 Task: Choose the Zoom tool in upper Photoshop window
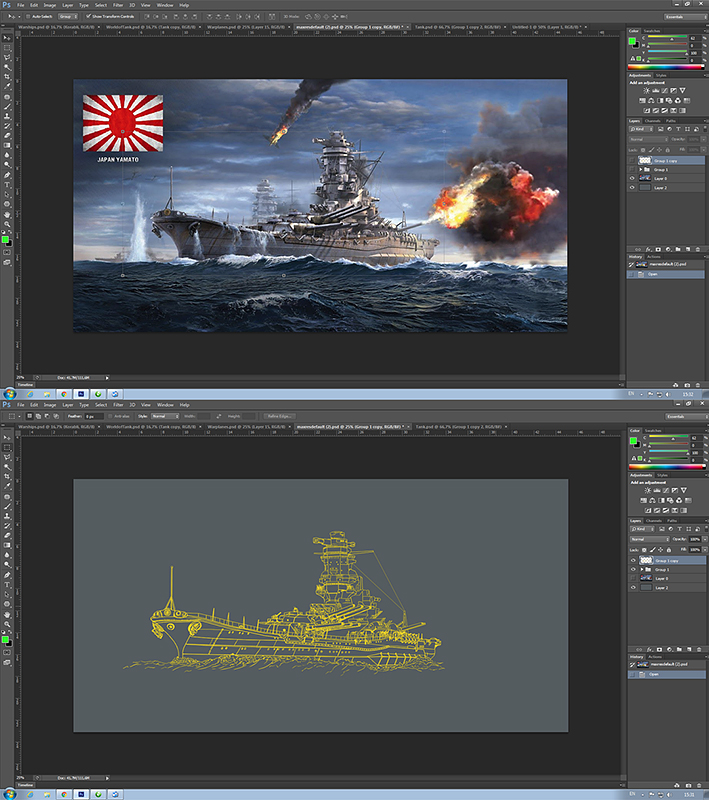(x=7, y=224)
